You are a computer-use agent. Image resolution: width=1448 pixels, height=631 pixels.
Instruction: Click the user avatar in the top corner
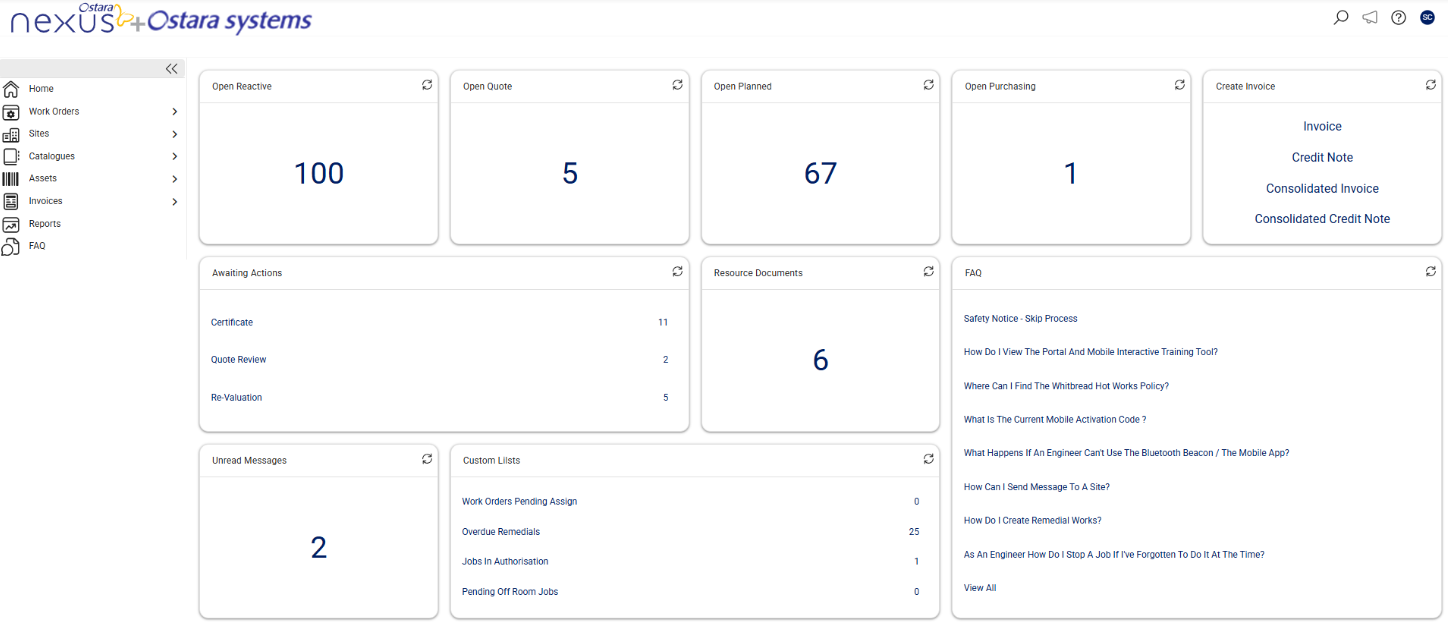point(1427,17)
